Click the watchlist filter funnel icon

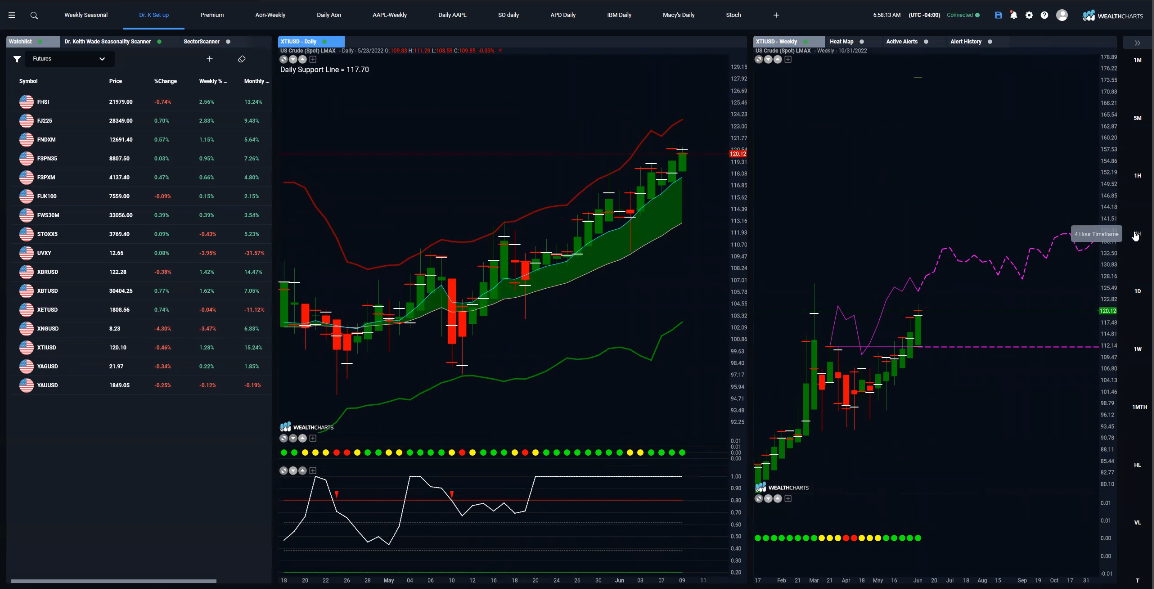tap(17, 59)
